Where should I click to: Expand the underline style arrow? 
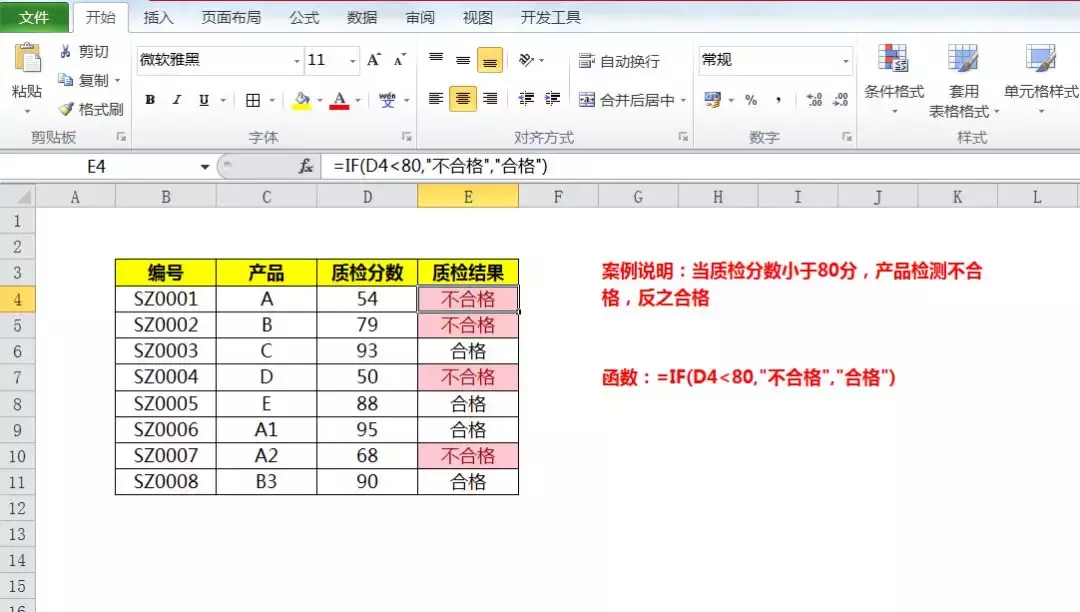[223, 101]
